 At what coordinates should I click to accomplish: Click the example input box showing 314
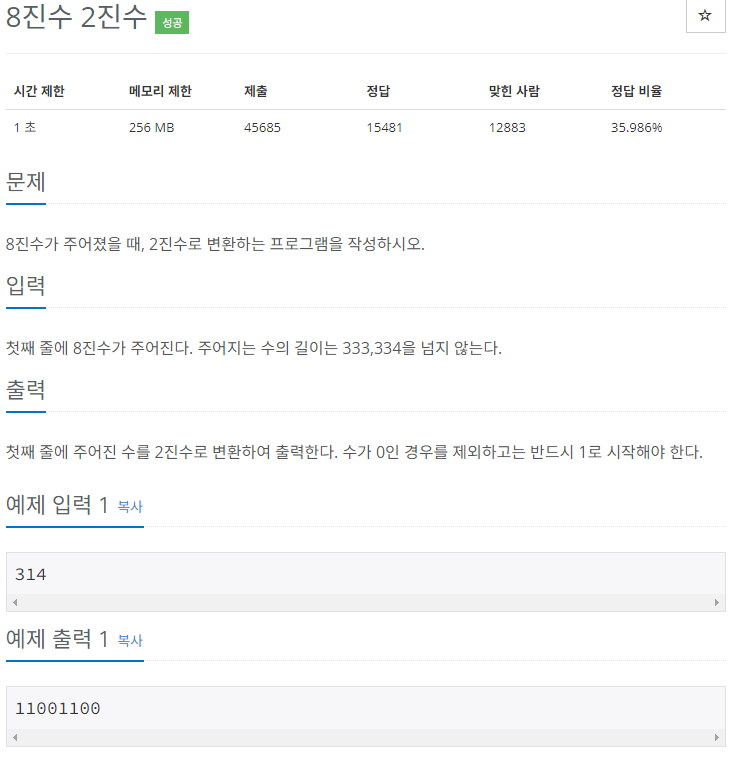[365, 574]
